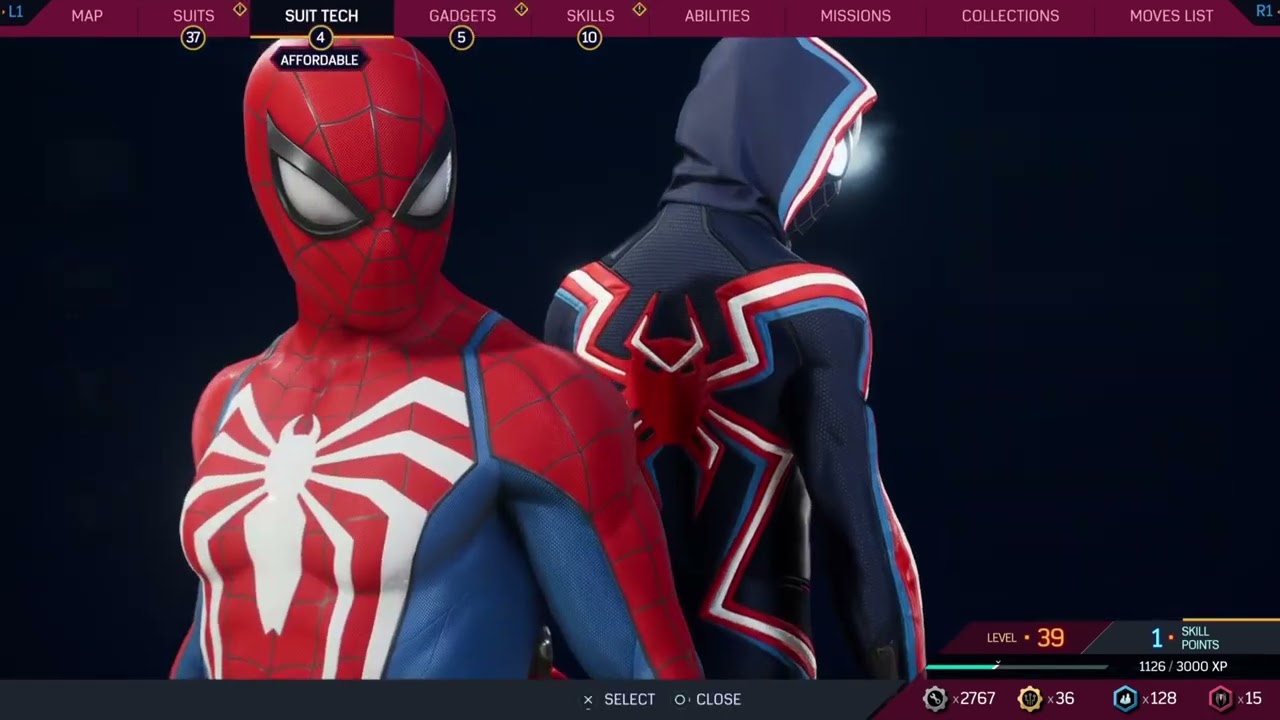Click the gold token icon by 36

point(1029,698)
